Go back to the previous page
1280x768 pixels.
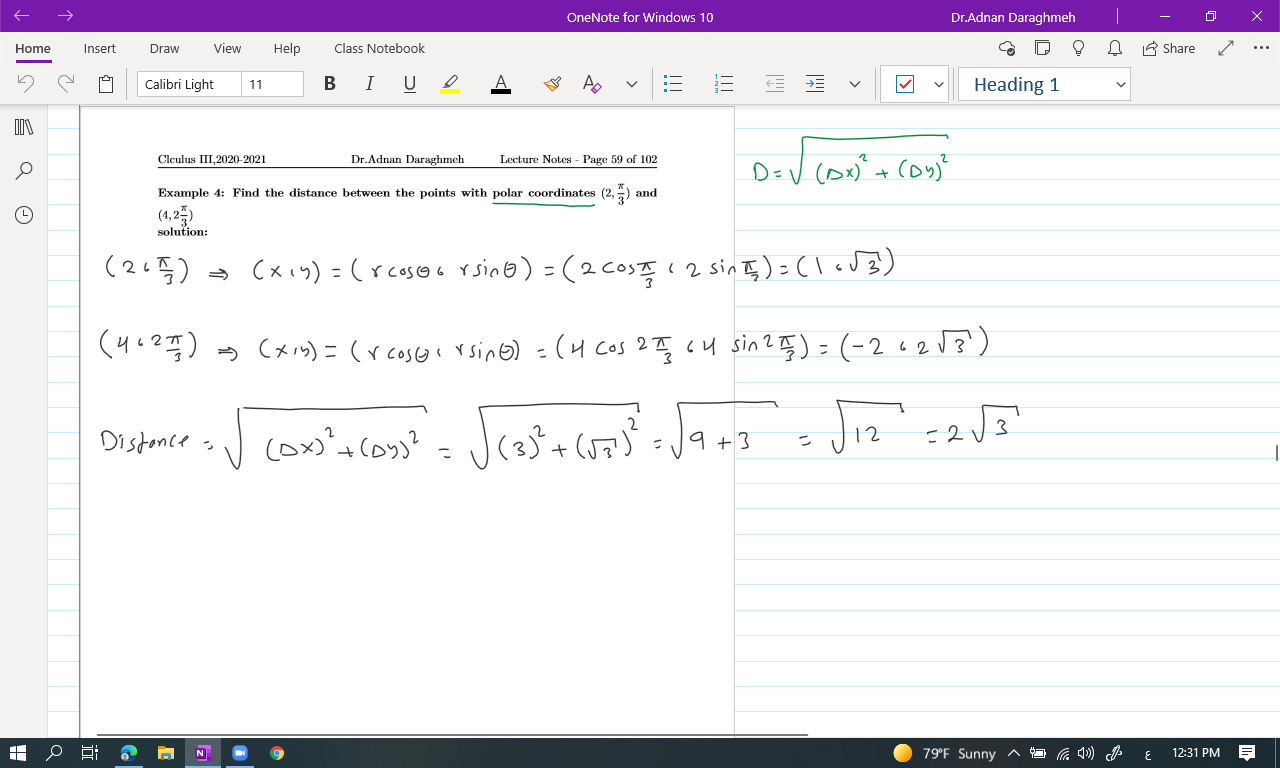tap(22, 16)
